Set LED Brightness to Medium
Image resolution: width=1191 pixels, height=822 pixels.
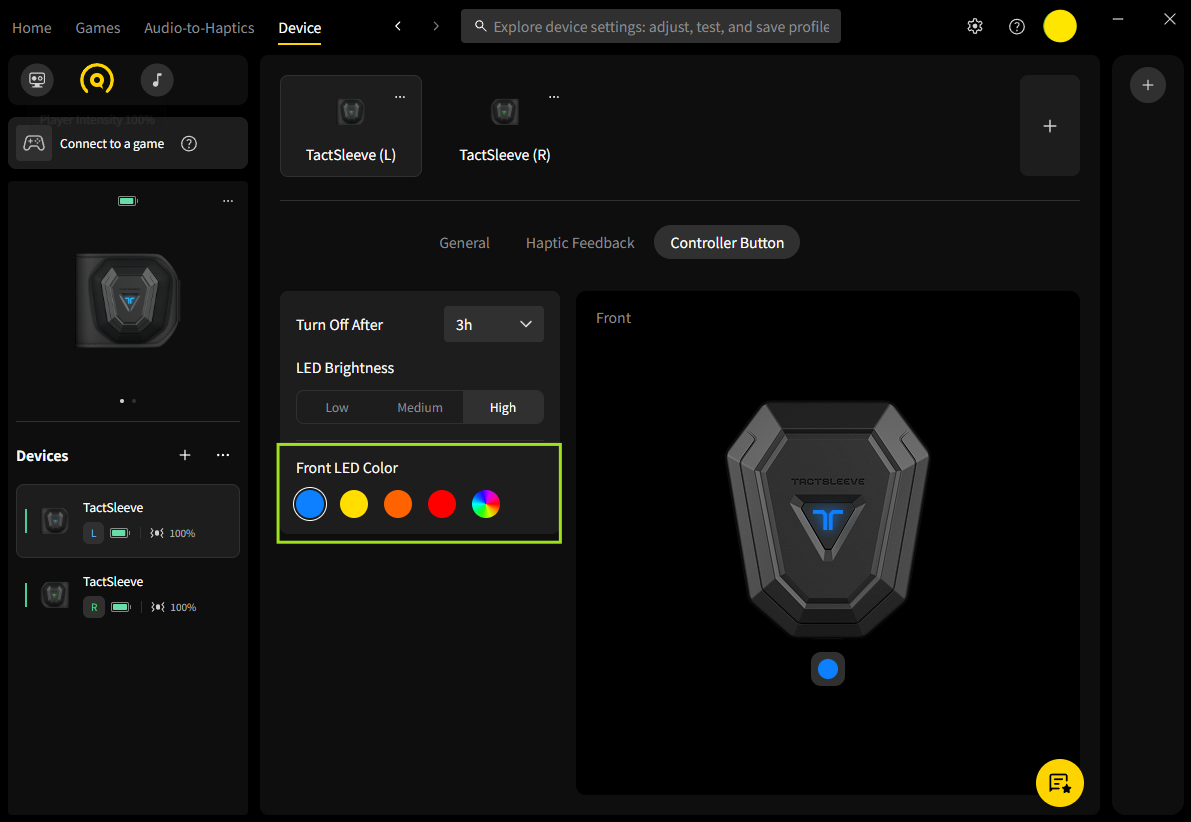pos(419,407)
